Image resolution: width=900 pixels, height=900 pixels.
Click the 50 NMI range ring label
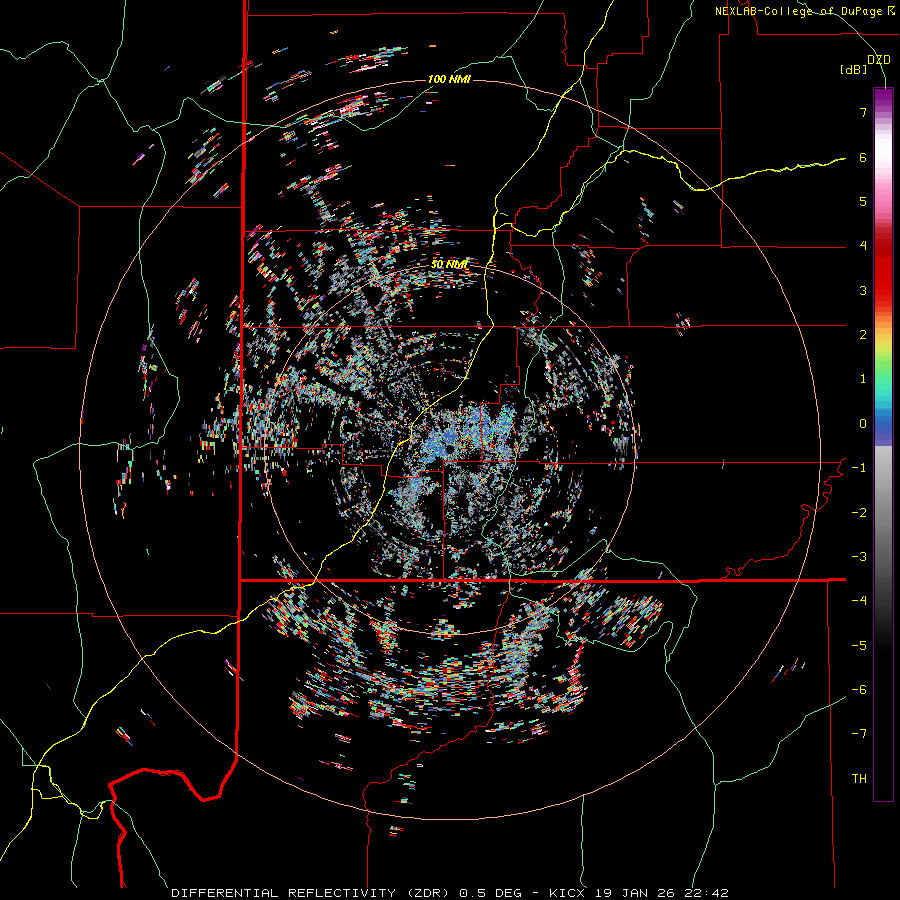point(449,265)
